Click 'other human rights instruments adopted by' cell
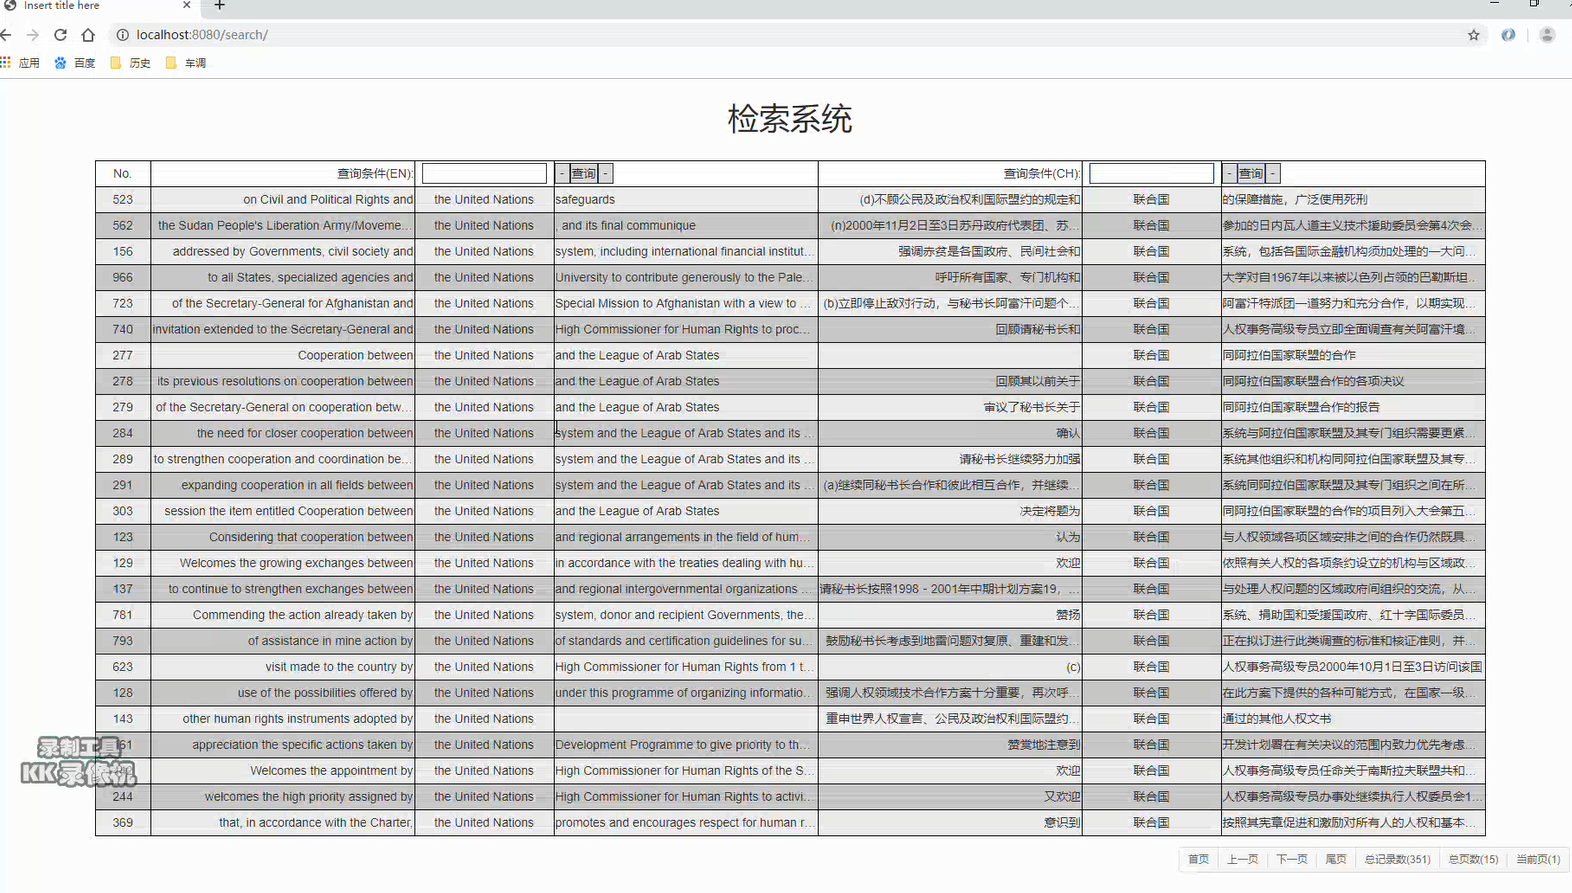 [x=283, y=719]
